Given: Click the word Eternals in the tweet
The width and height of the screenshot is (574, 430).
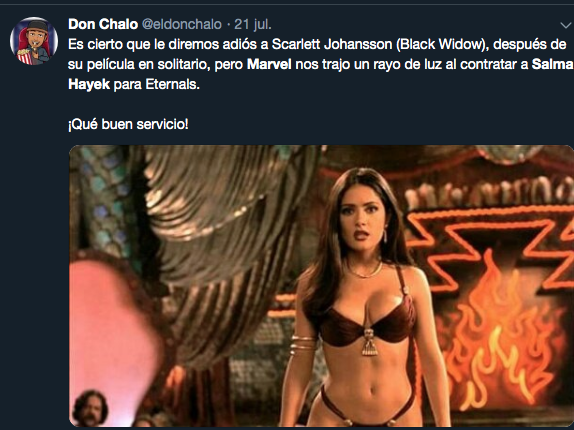Looking at the screenshot, I should point(172,84).
